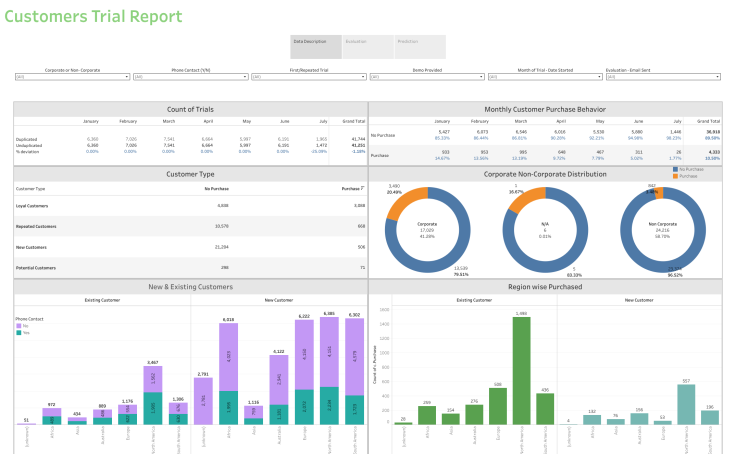Screen dimensions: 736x454
Task: Click the purple bar totaling 2,791
Action: [203, 401]
